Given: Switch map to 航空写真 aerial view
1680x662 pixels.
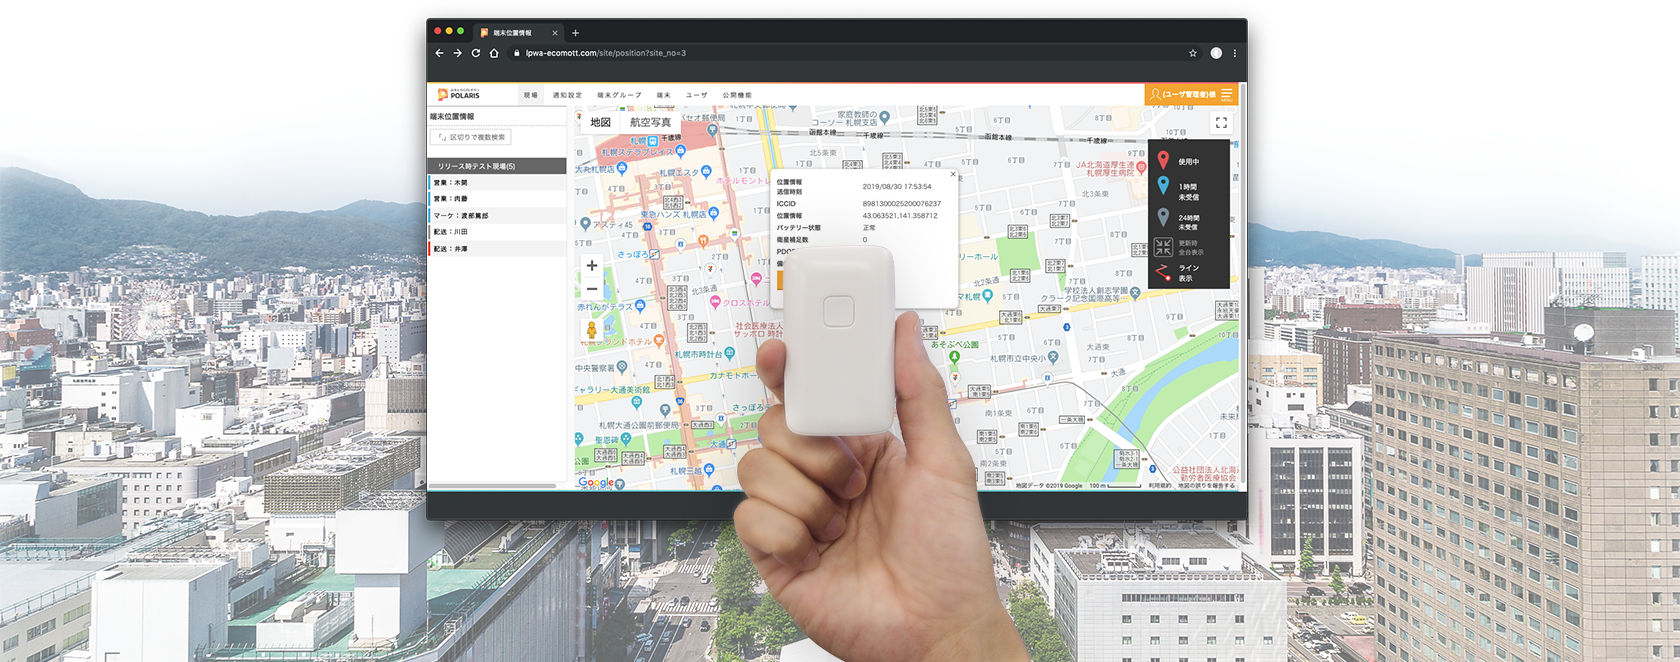Looking at the screenshot, I should tap(650, 122).
